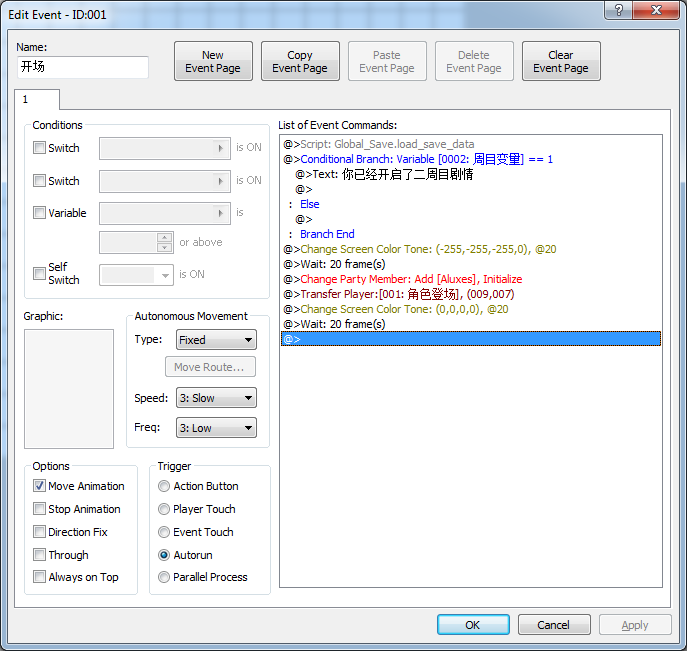The image size is (687, 651).
Task: Select the empty @> line under the Text command
Action: tap(471, 189)
